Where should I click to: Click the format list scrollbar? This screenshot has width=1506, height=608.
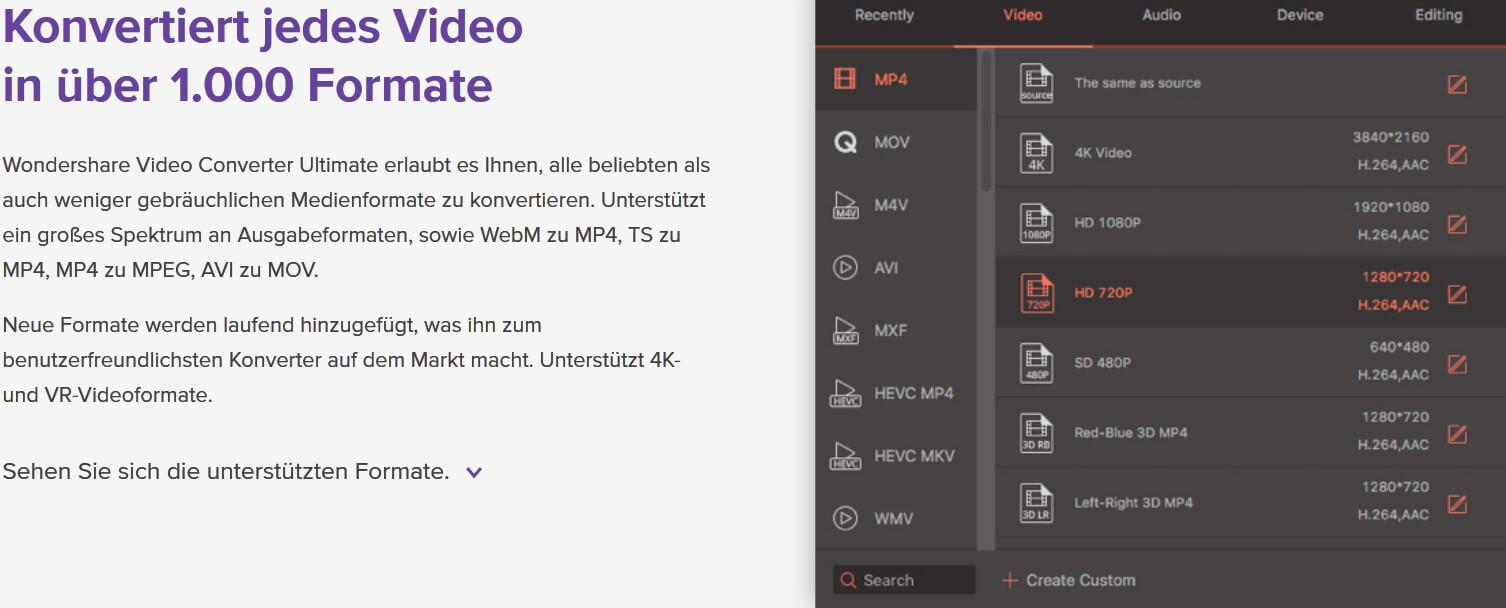pyautogui.click(x=986, y=120)
